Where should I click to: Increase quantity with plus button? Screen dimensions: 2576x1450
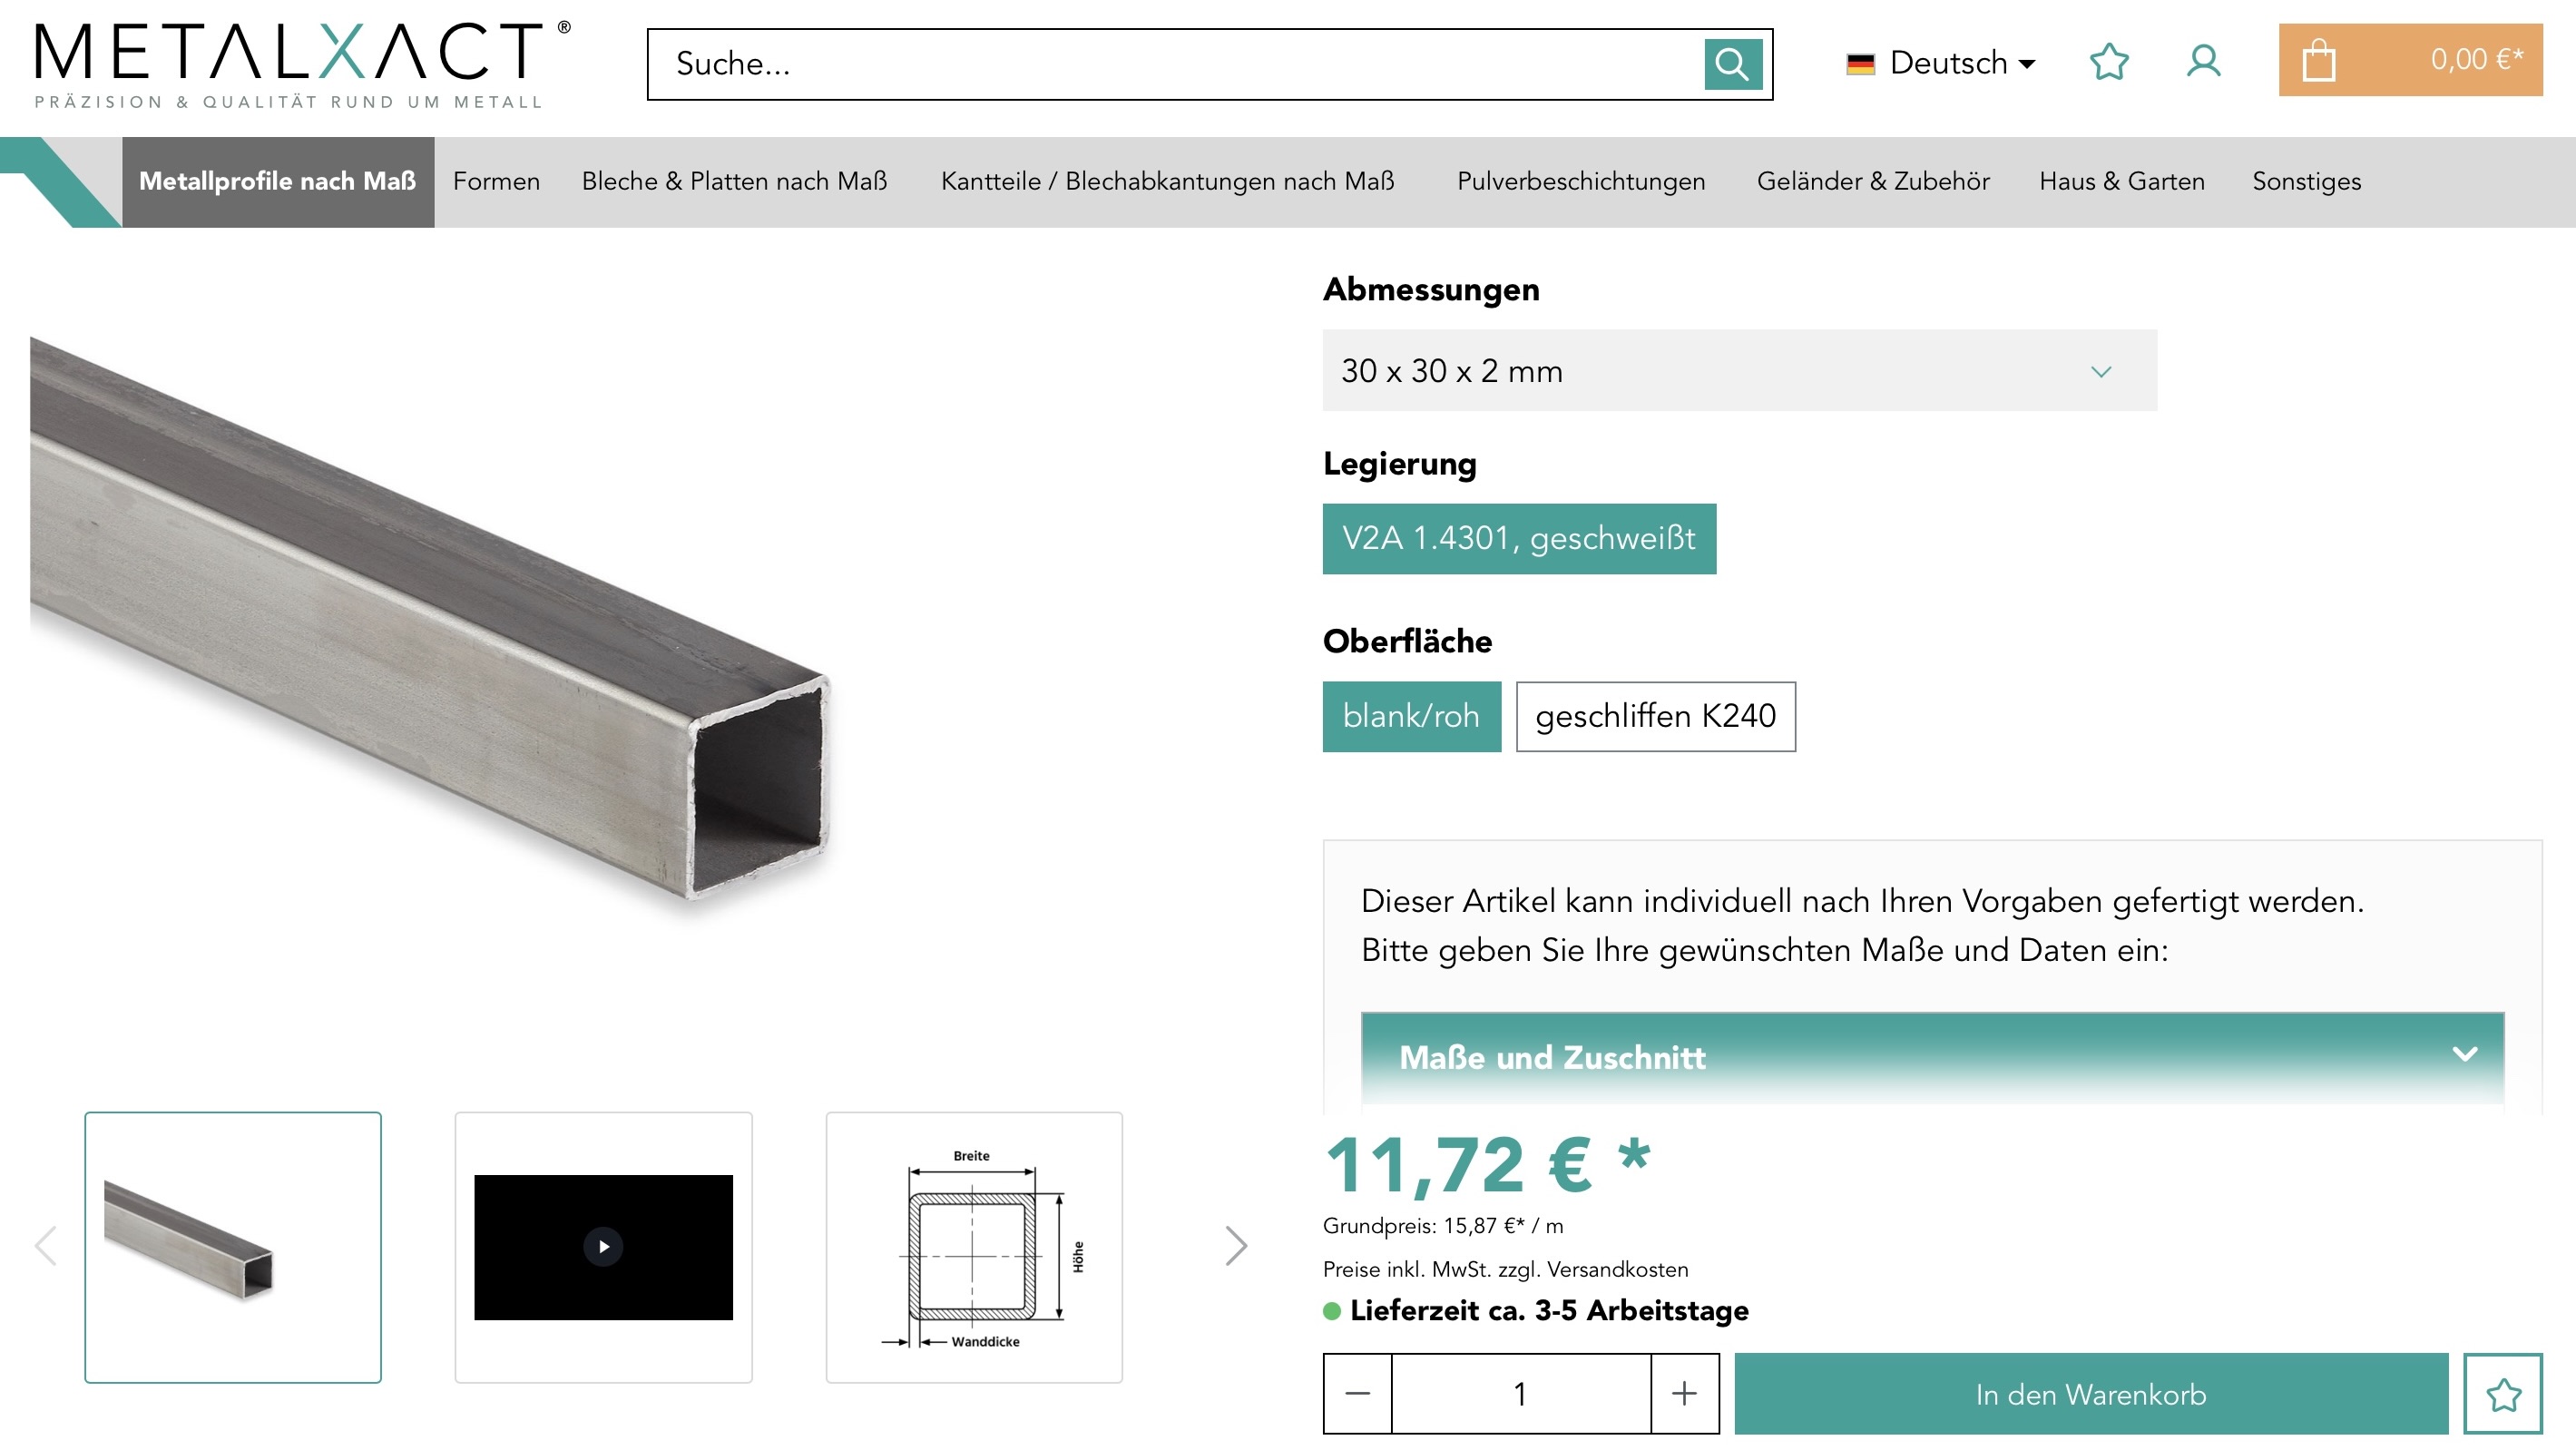pos(1684,1394)
